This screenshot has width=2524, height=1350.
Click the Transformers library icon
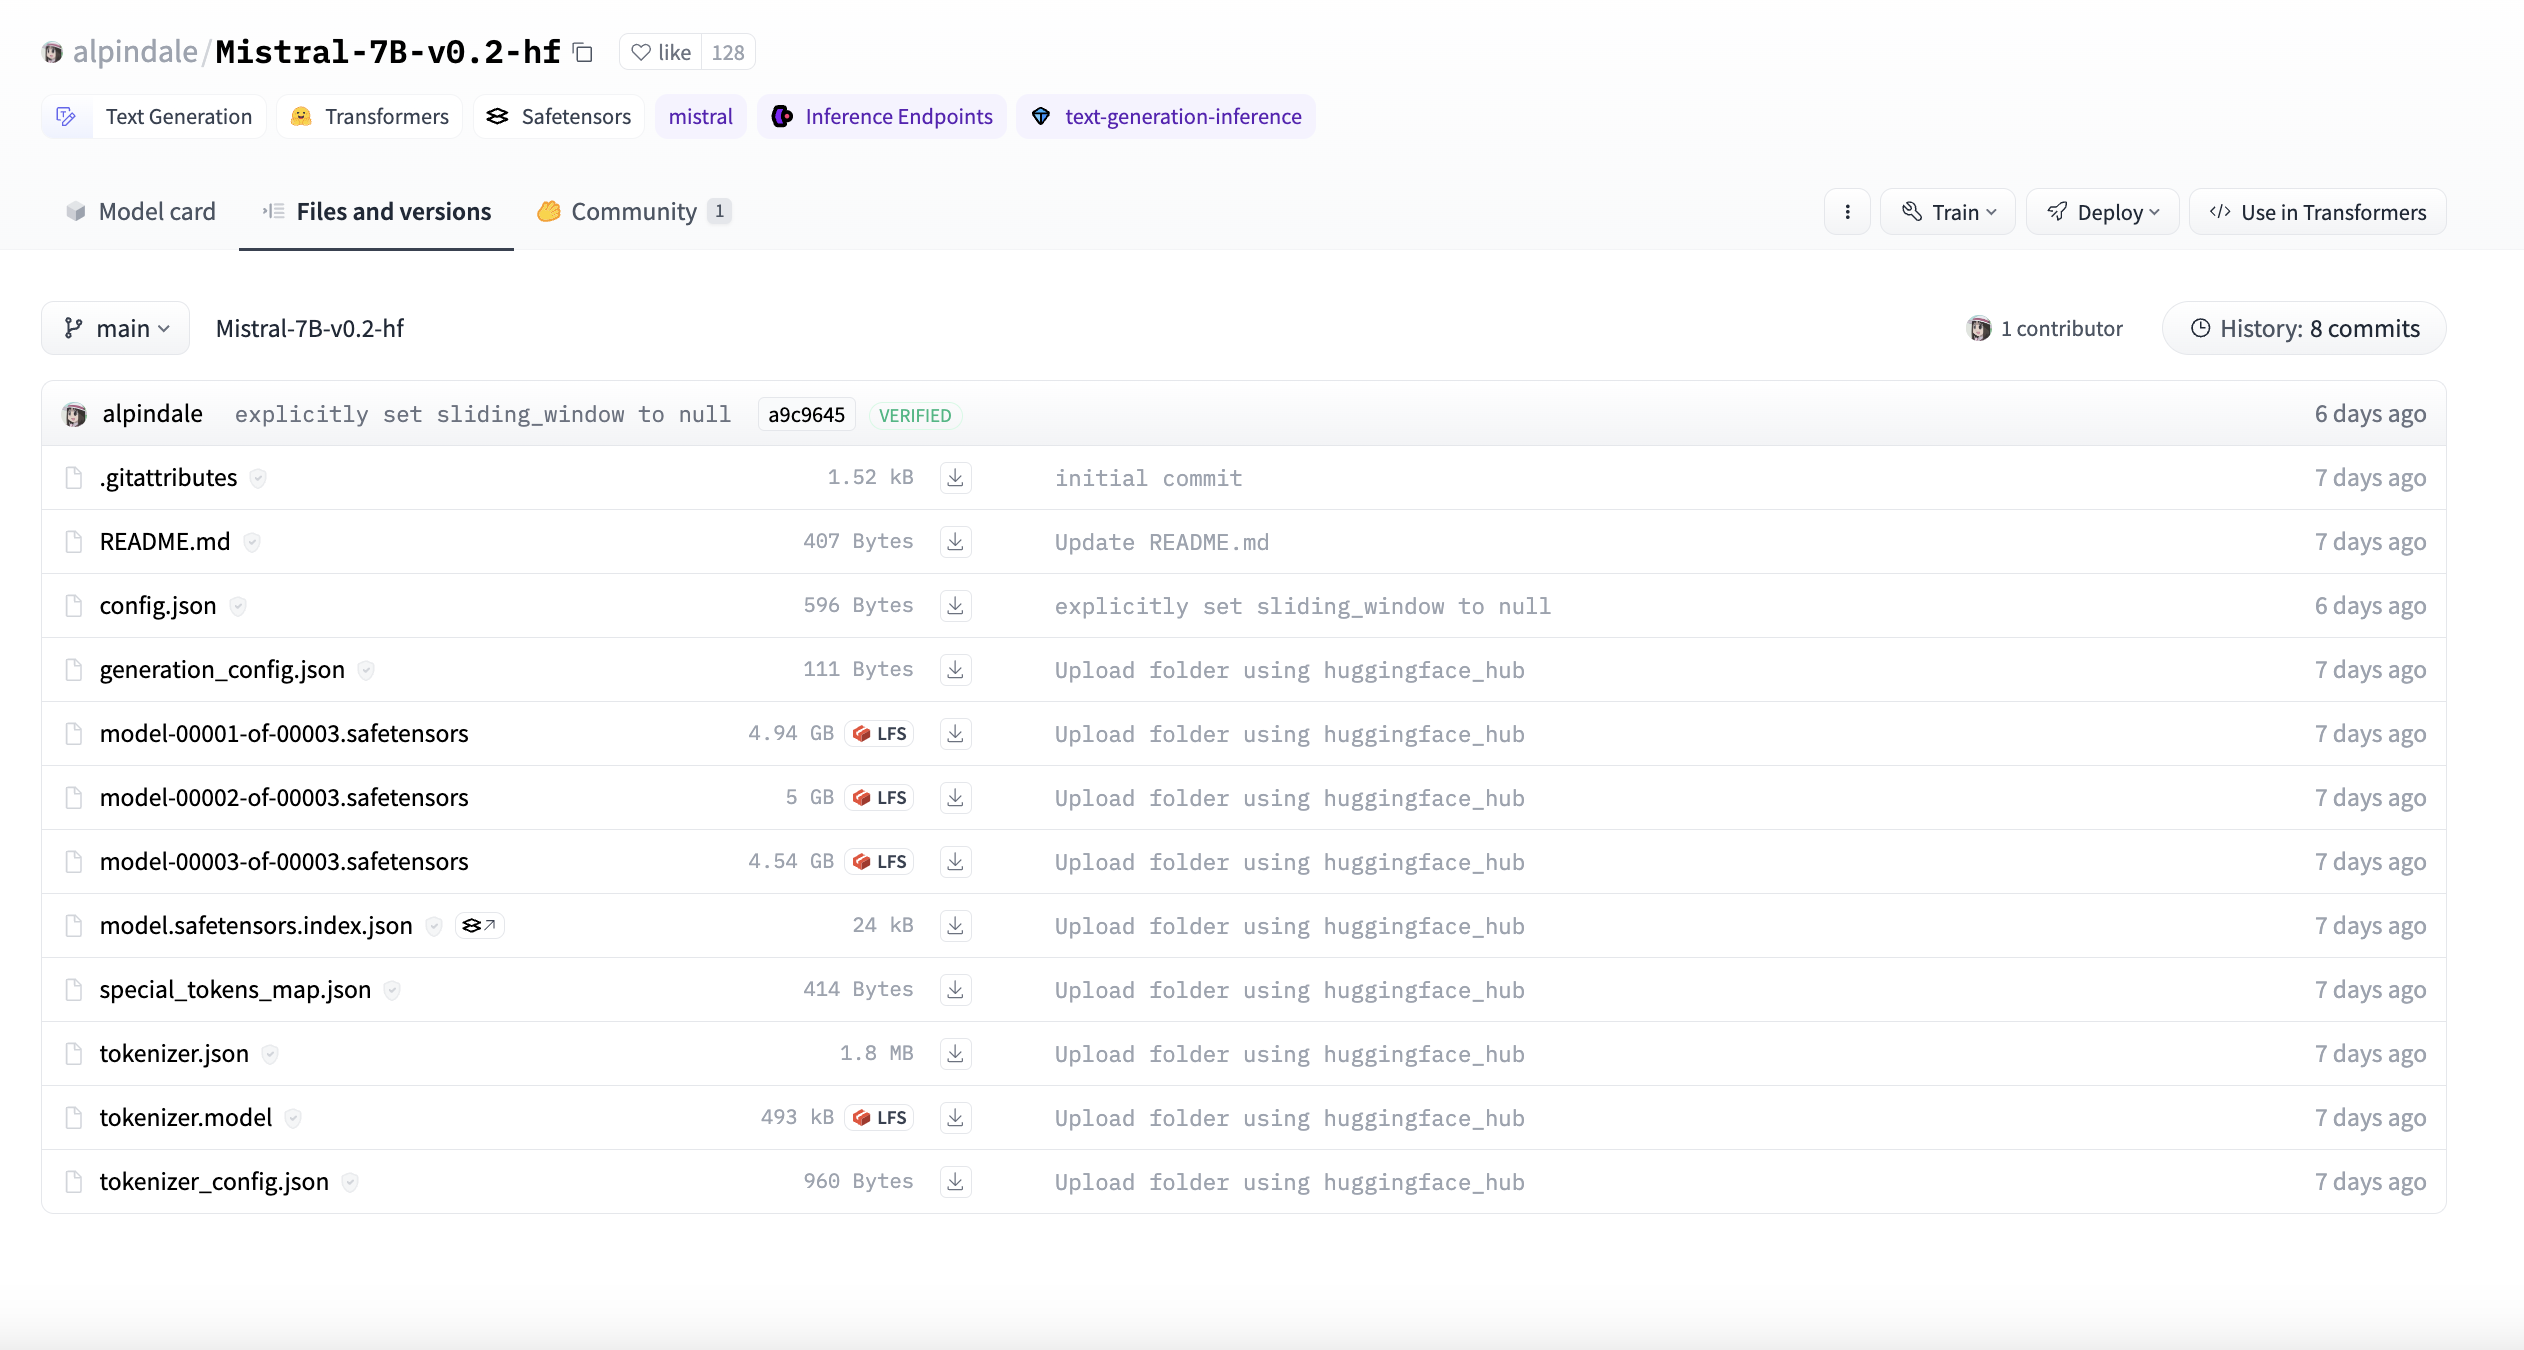click(x=301, y=116)
